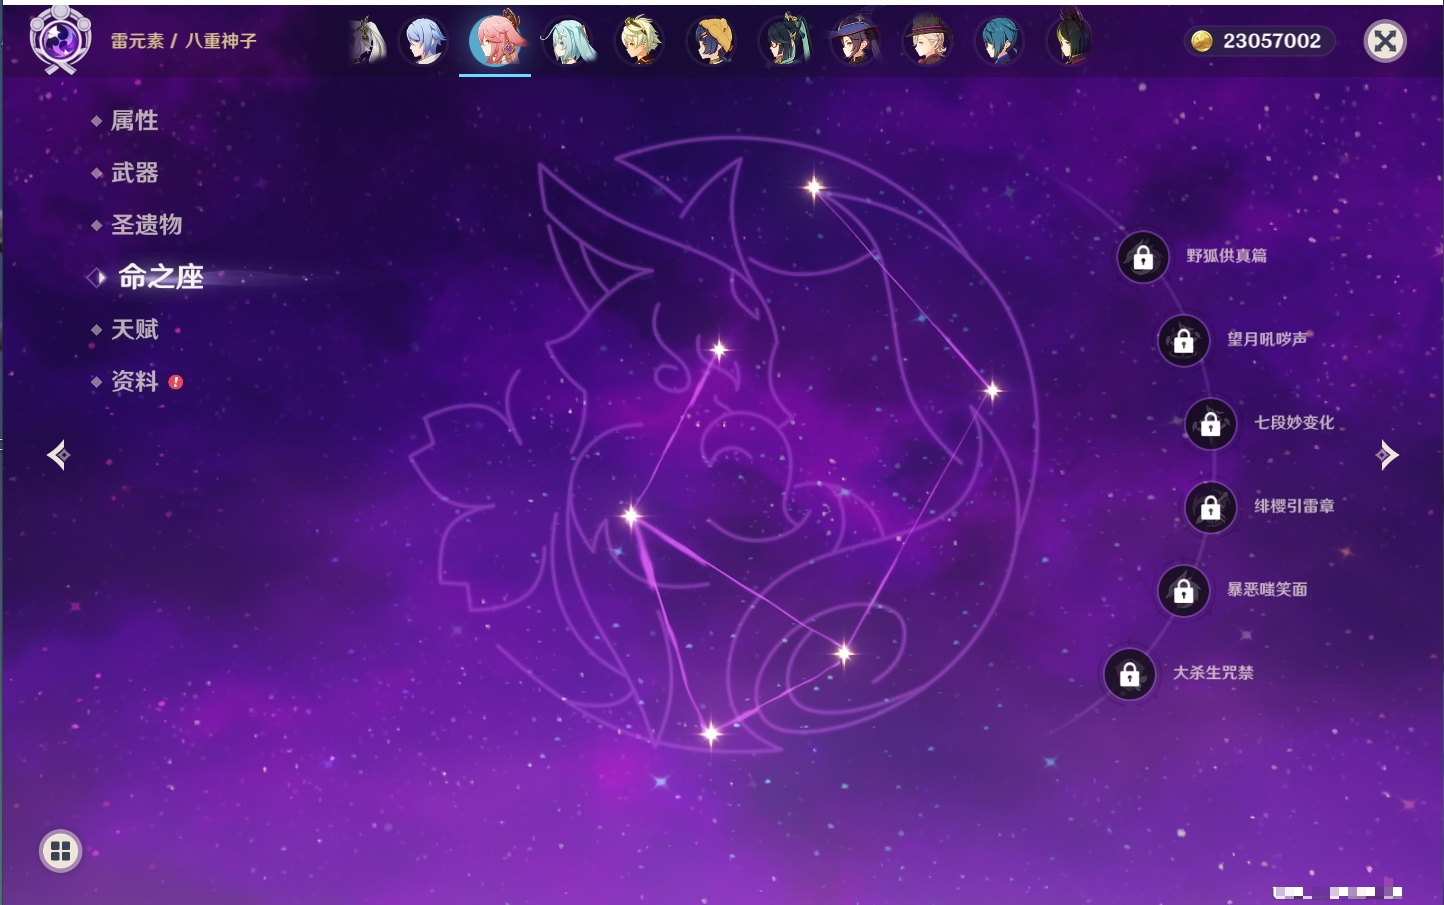Click the 雷元素 / 八重神子 title text
This screenshot has width=1444, height=905.
coord(183,41)
